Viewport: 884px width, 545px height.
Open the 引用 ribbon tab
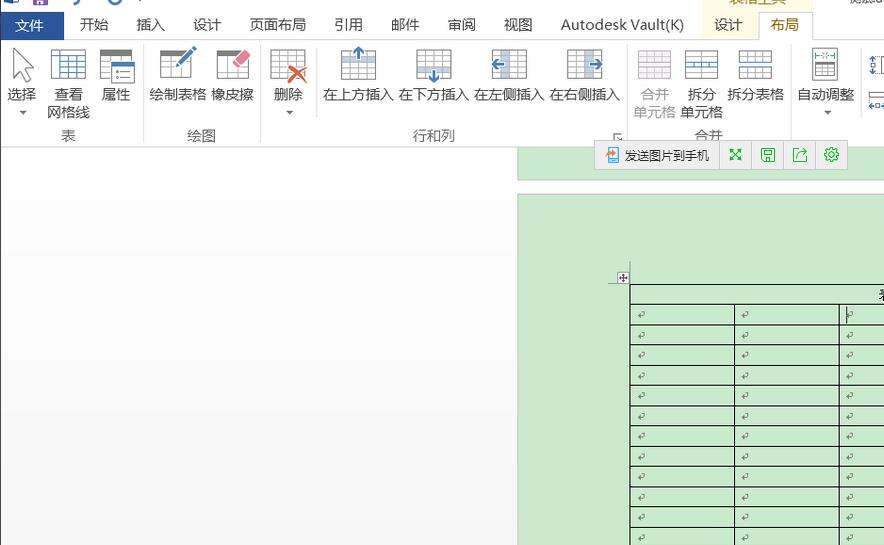click(x=348, y=25)
